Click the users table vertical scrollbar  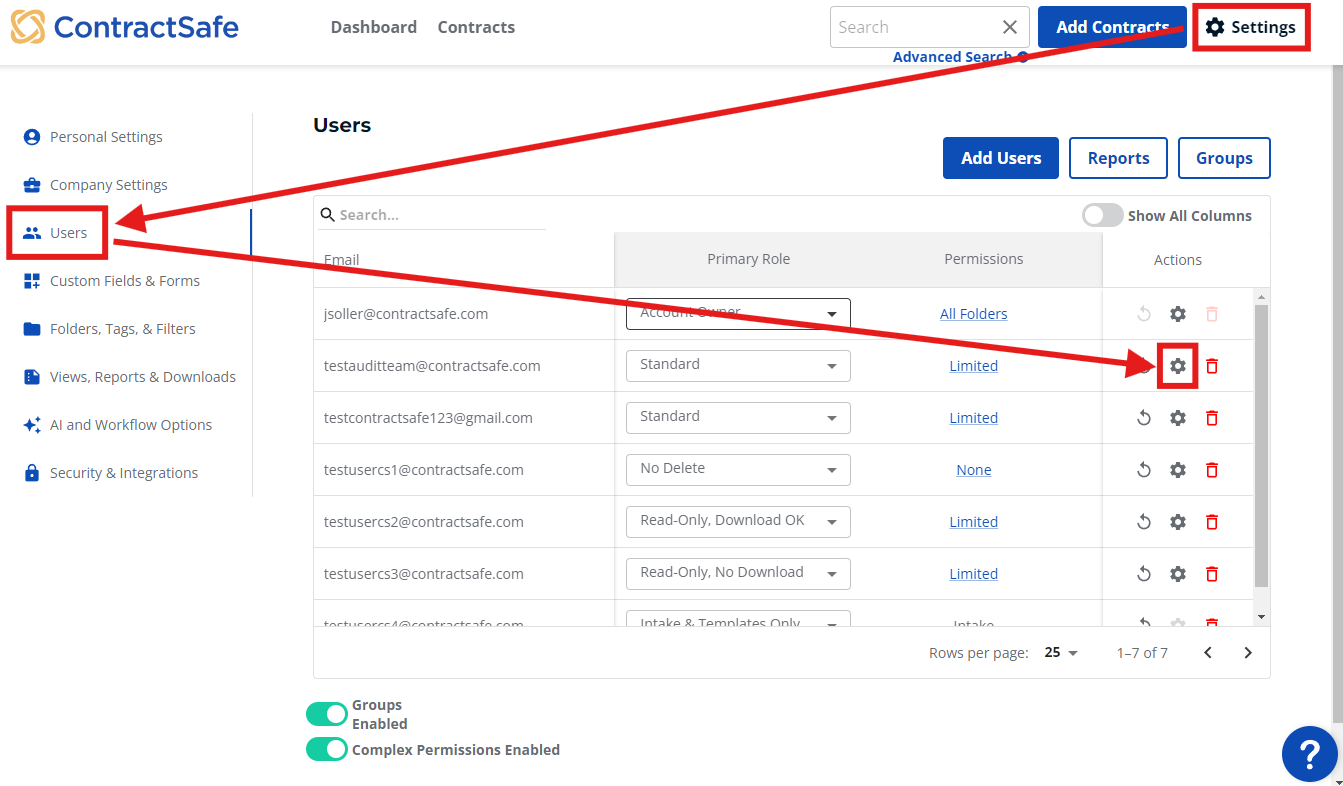coord(1261,445)
